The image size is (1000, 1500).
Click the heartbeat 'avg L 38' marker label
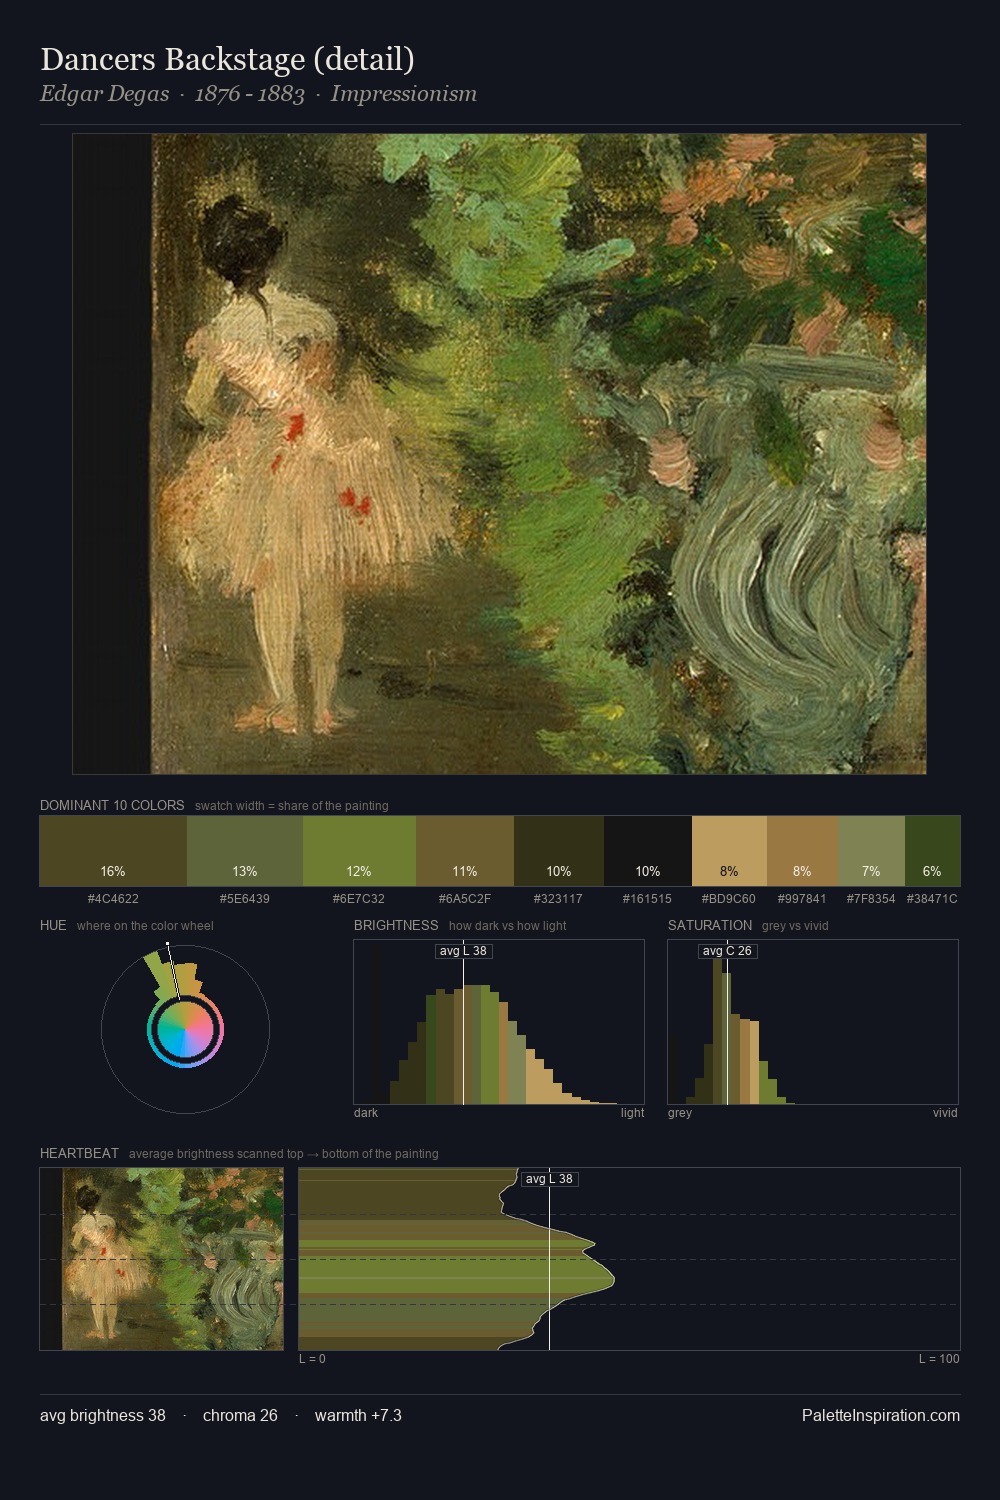(550, 1179)
